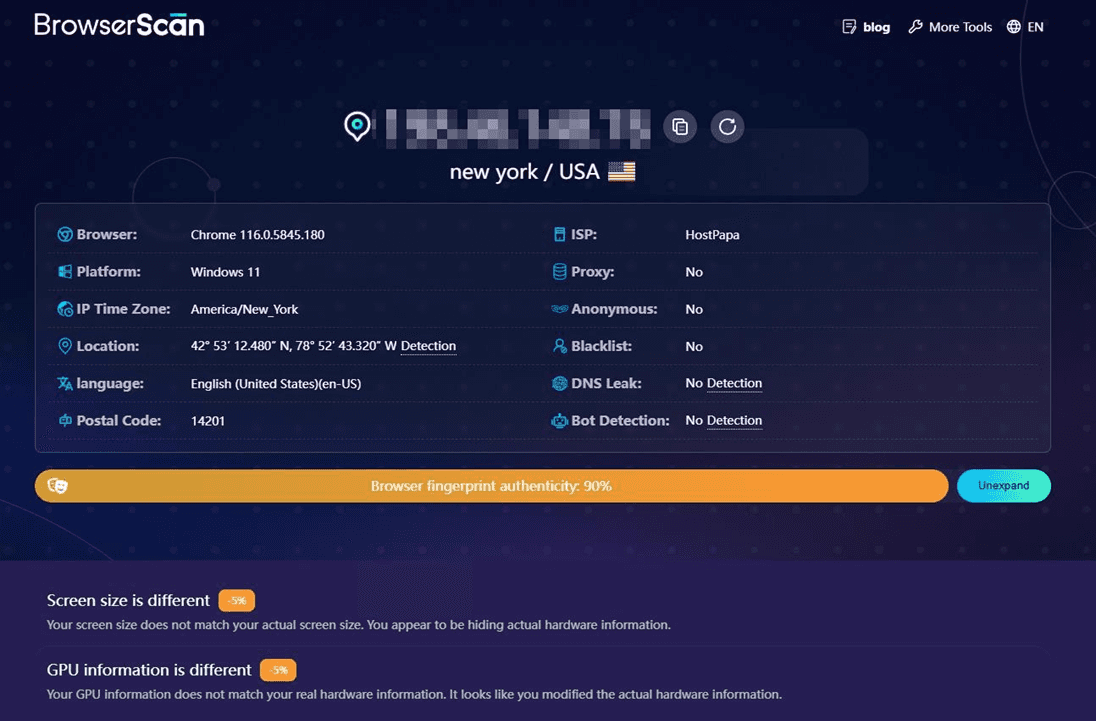Click the fingerprint authenticity 90% bar
The height and width of the screenshot is (721, 1096).
(491, 486)
